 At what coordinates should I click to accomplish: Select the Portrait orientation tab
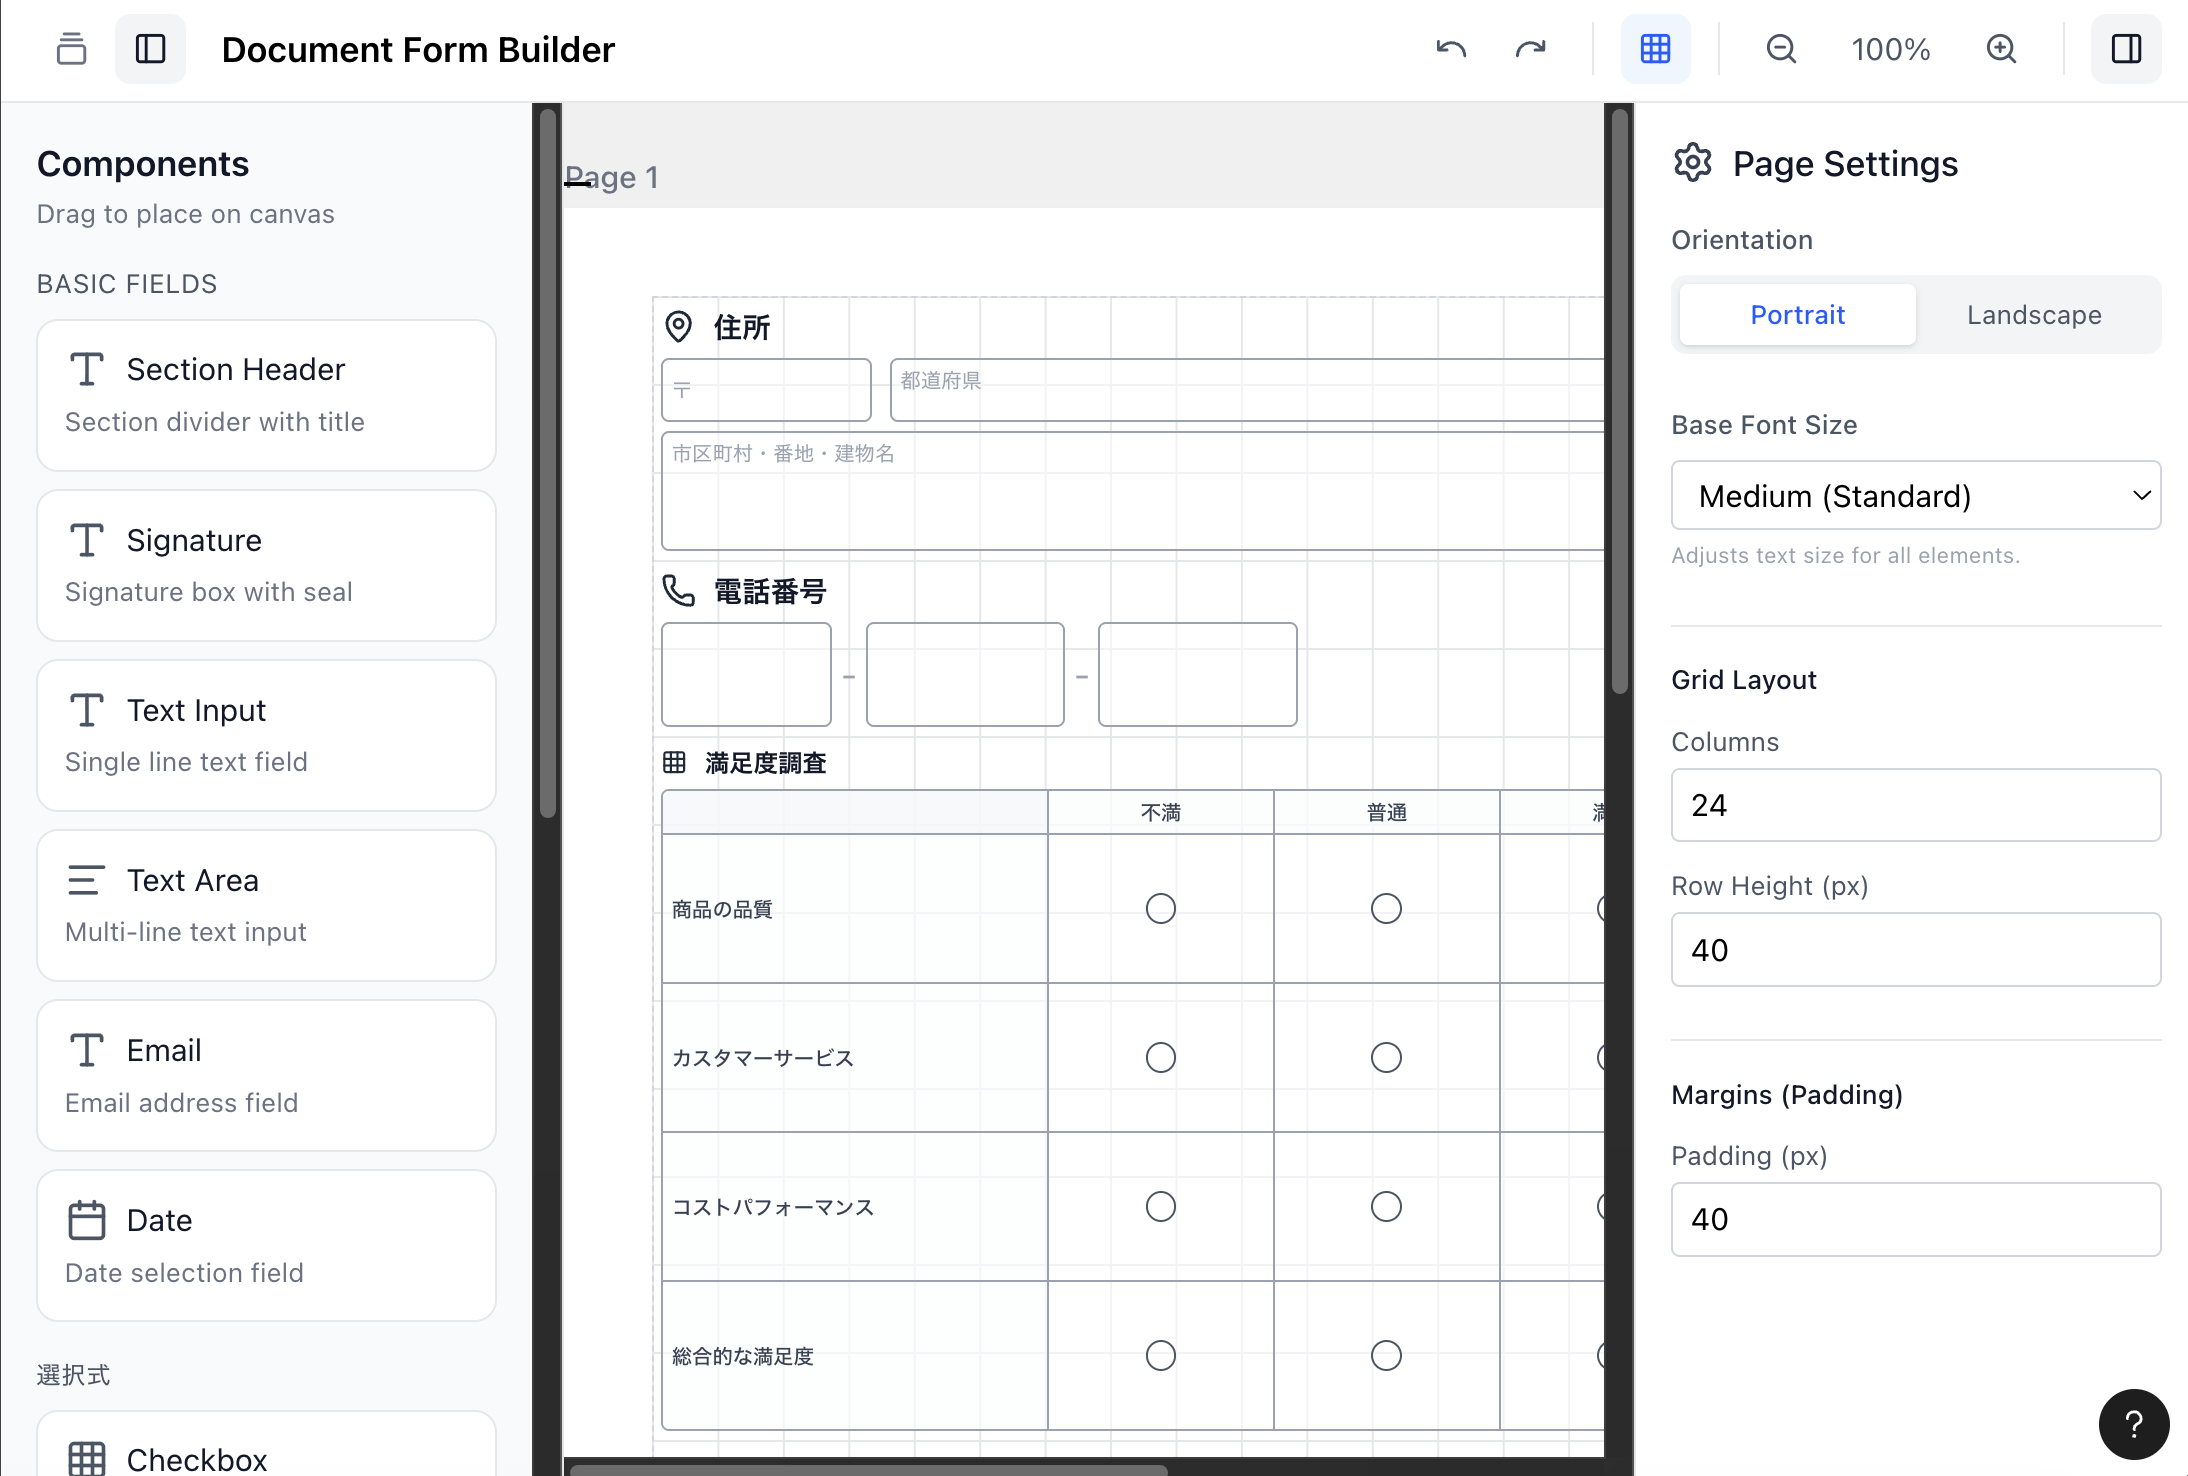pyautogui.click(x=1797, y=315)
